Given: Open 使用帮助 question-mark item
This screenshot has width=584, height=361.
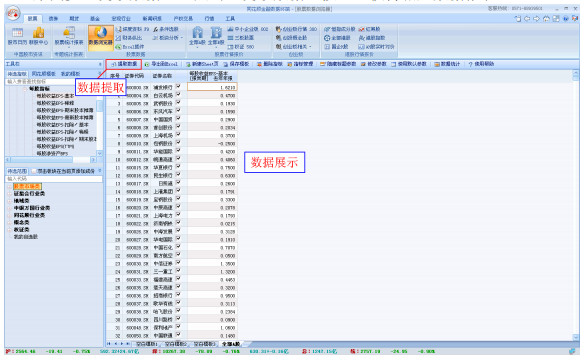Looking at the screenshot, I should click(481, 64).
